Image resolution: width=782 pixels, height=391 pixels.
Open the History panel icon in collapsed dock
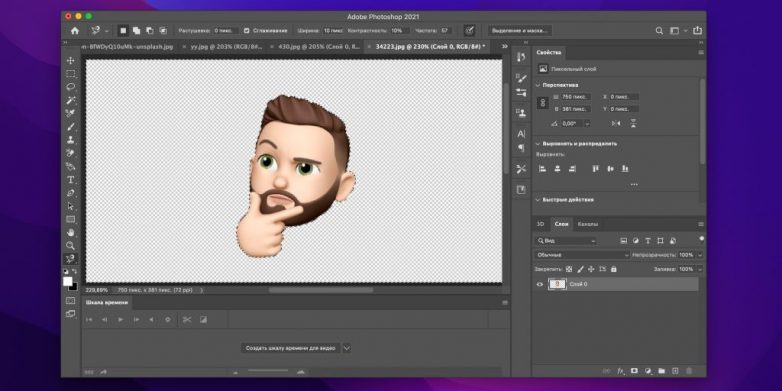[521, 57]
